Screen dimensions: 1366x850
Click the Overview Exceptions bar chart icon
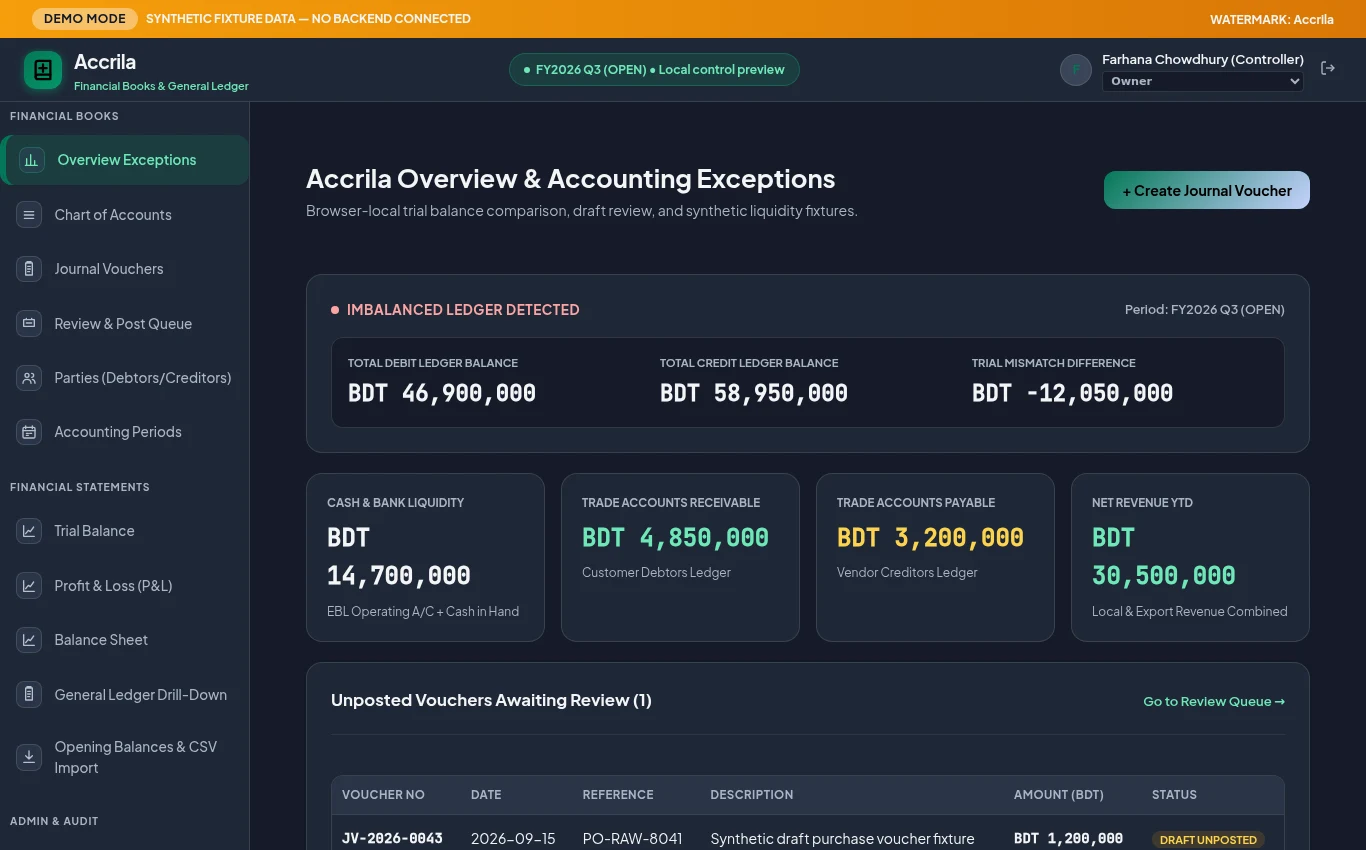(32, 160)
